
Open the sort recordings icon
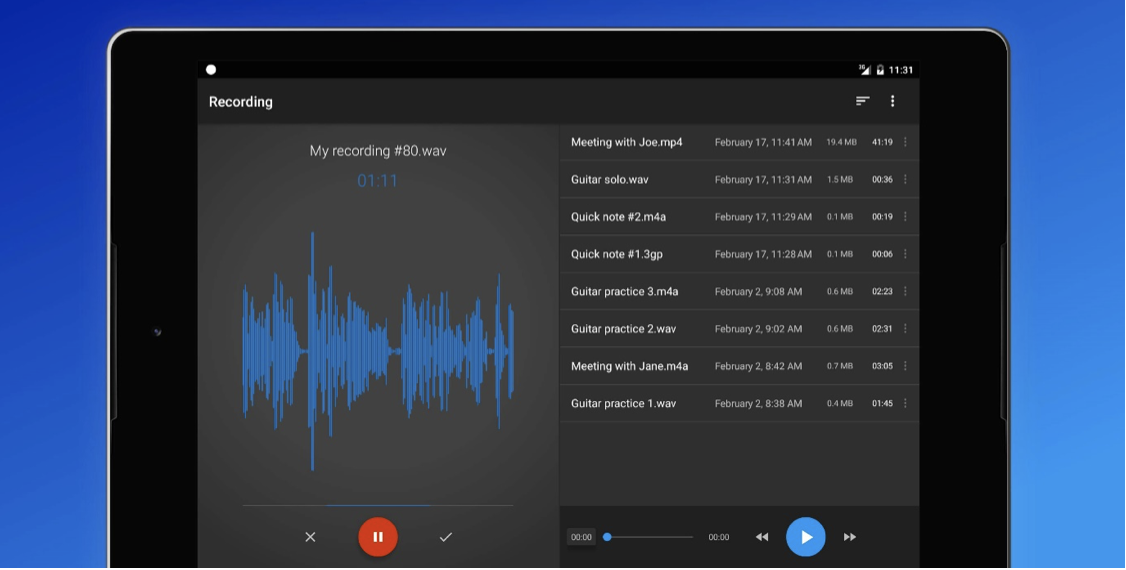coord(862,101)
